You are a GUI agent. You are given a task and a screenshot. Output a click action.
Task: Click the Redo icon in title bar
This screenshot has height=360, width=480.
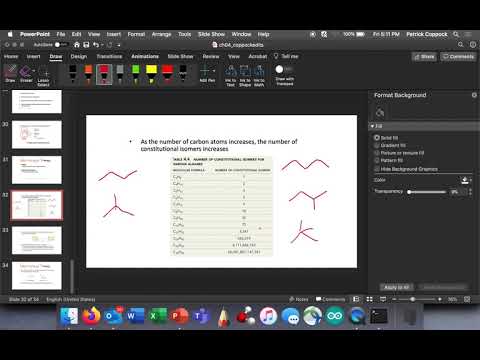[x=110, y=45]
